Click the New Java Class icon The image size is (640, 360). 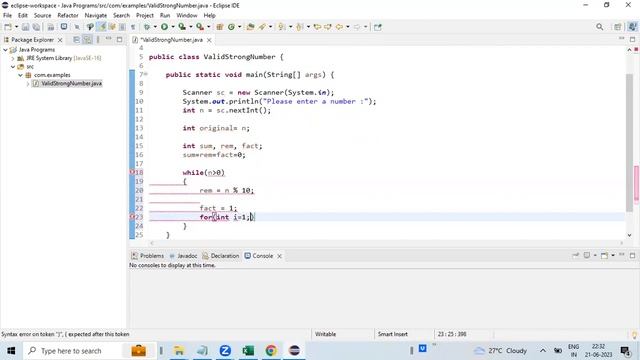point(231,27)
